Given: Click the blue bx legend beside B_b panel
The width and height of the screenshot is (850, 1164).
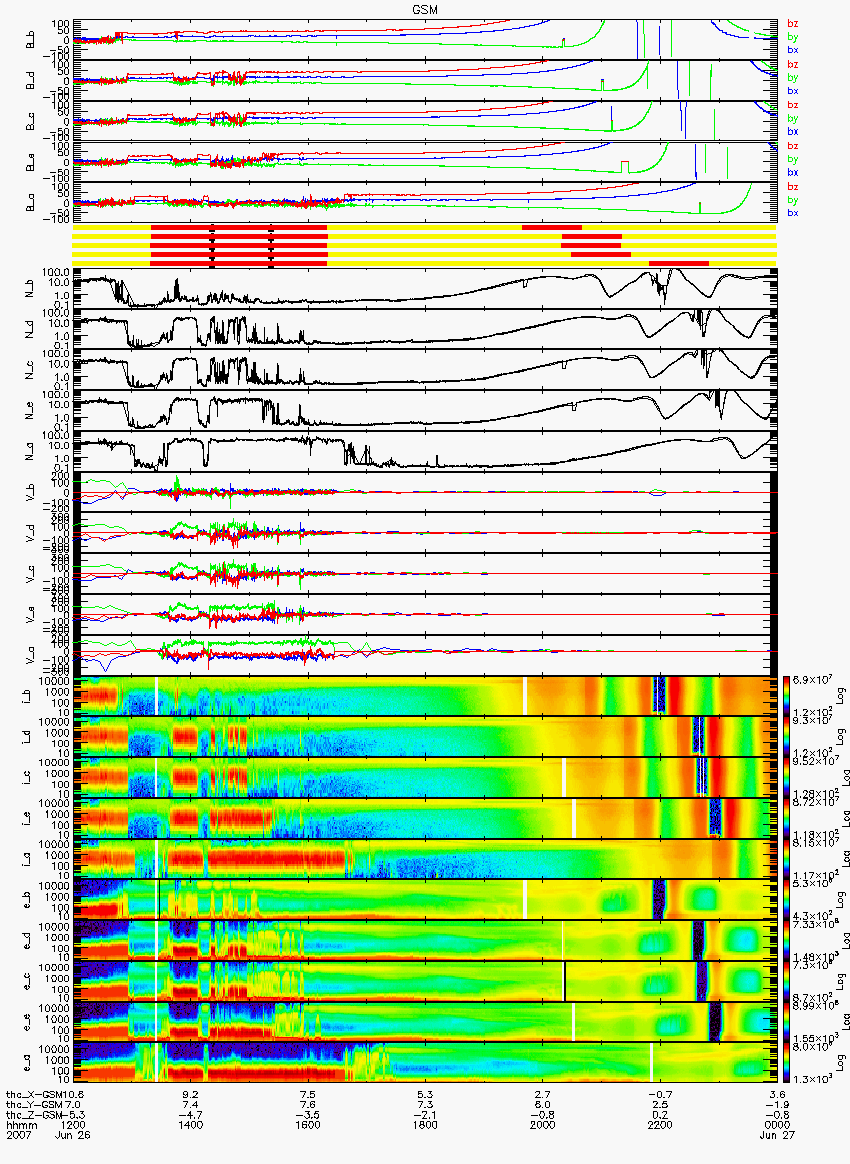Looking at the screenshot, I should [x=792, y=50].
